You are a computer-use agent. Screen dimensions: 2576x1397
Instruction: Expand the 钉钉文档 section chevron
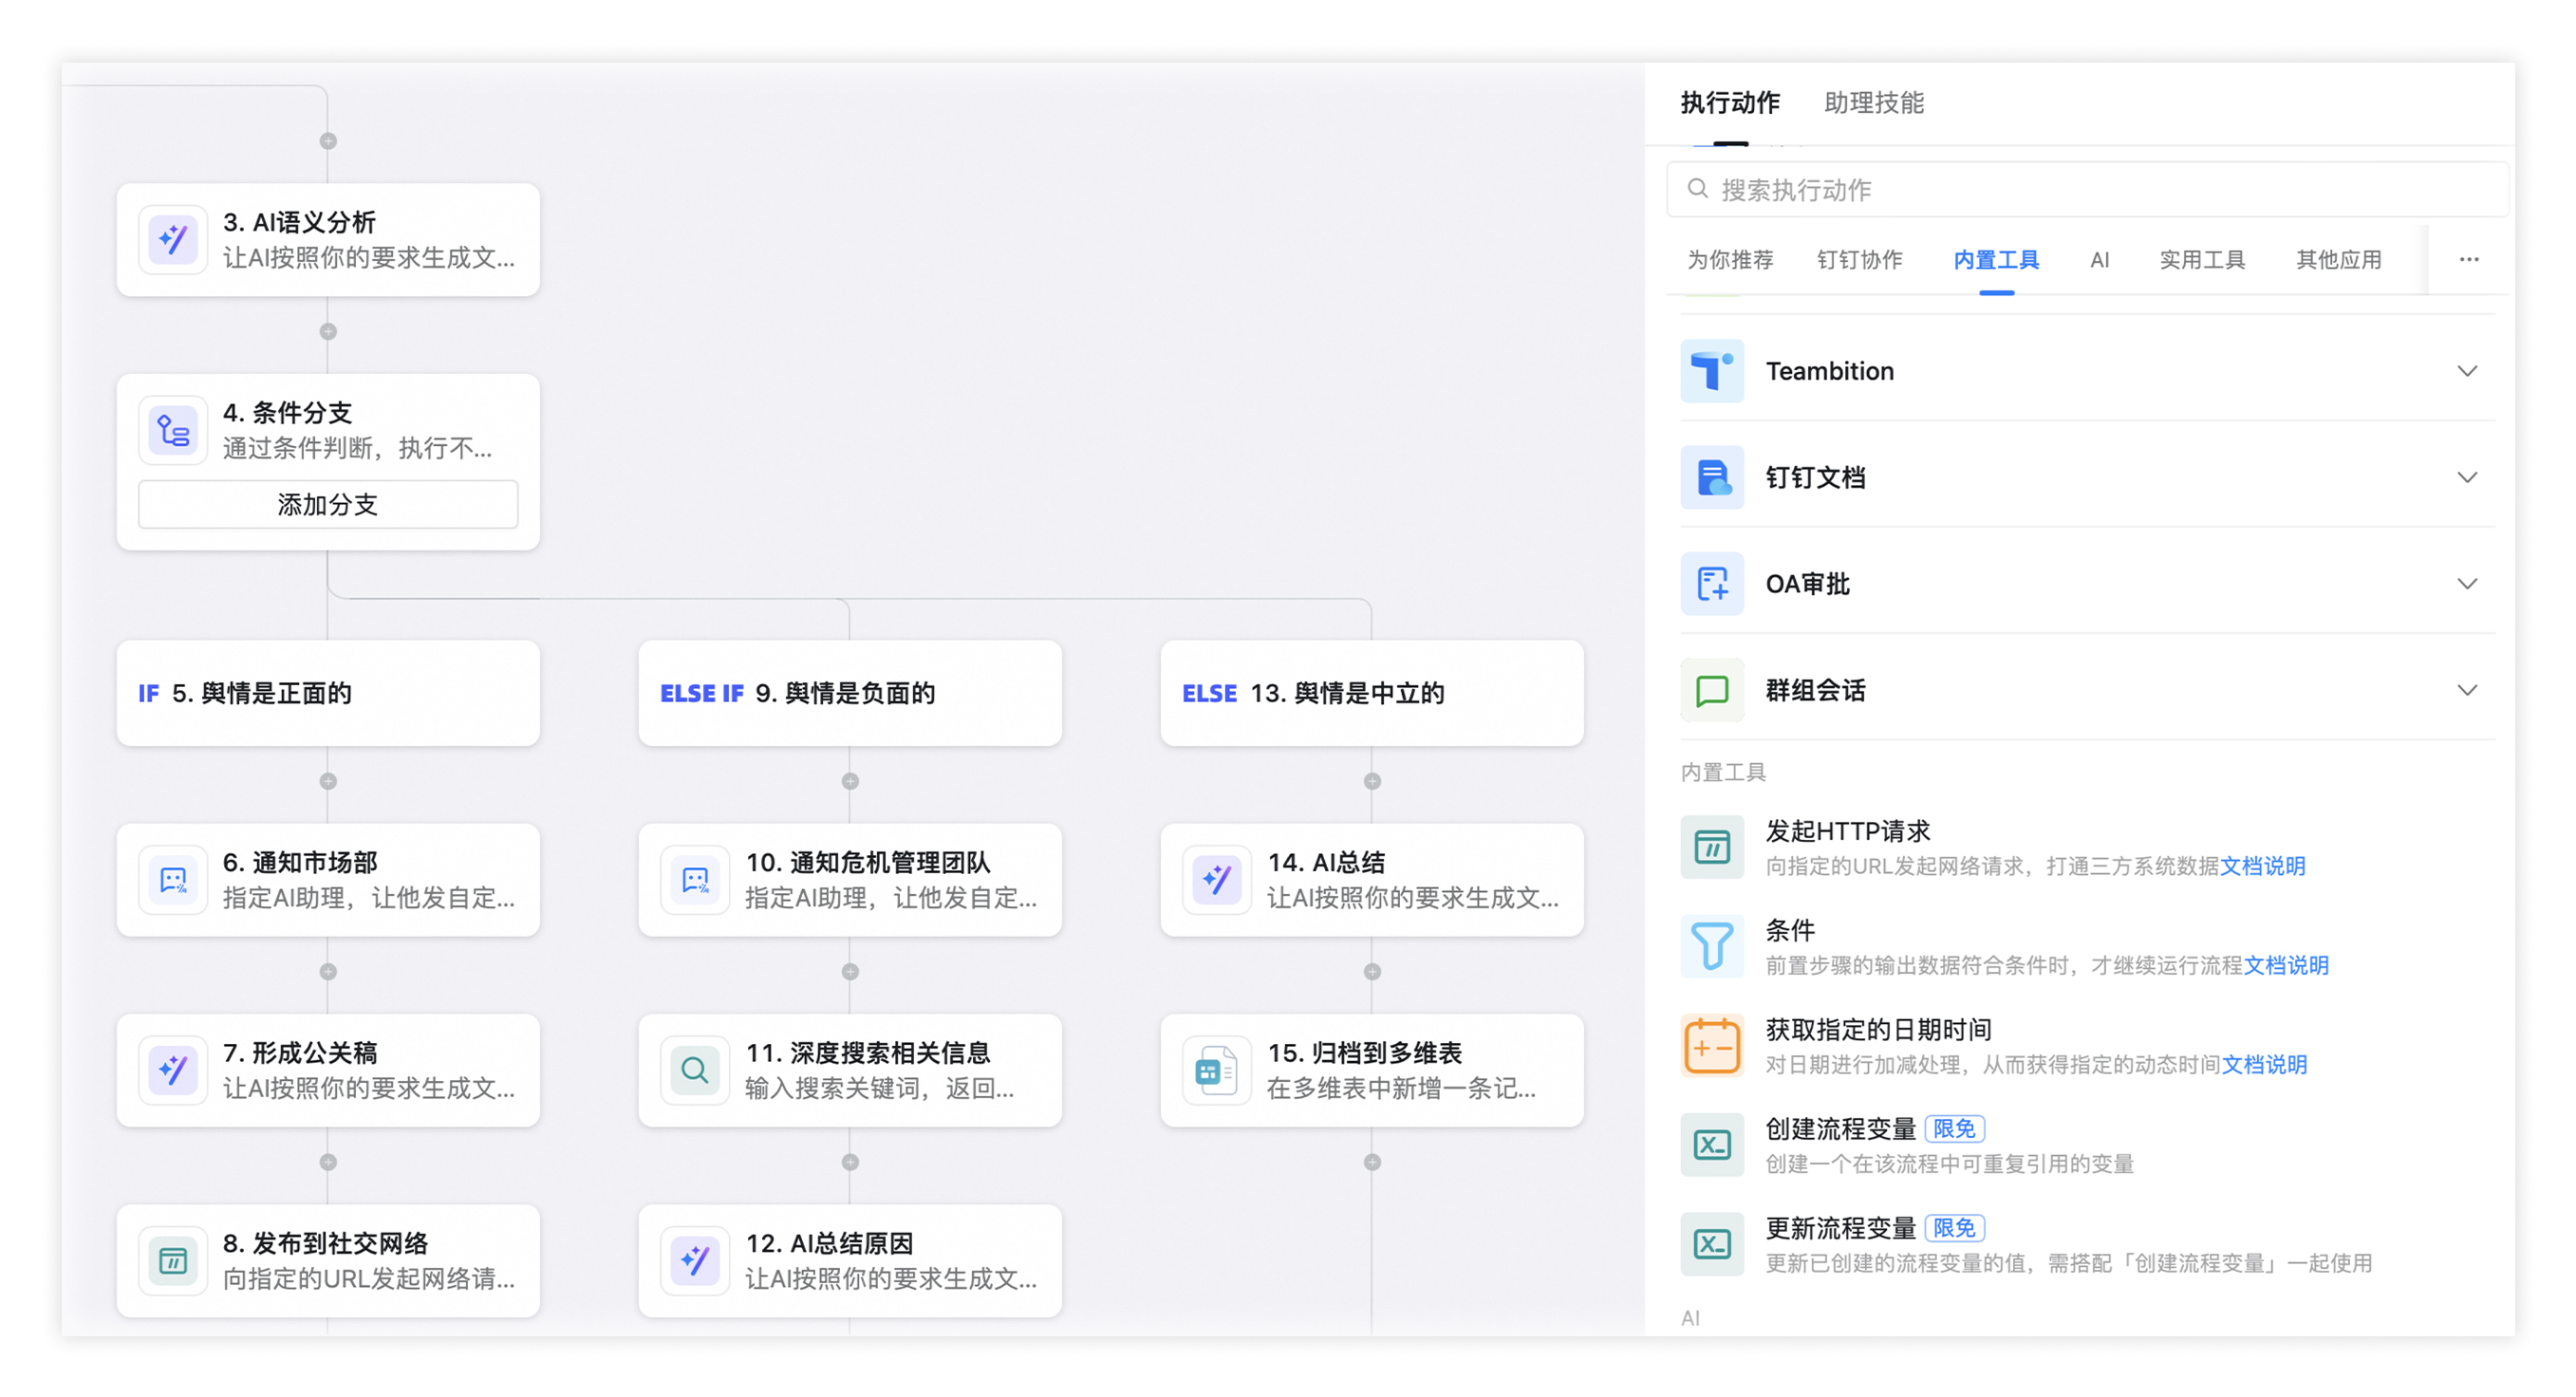pyautogui.click(x=2466, y=477)
